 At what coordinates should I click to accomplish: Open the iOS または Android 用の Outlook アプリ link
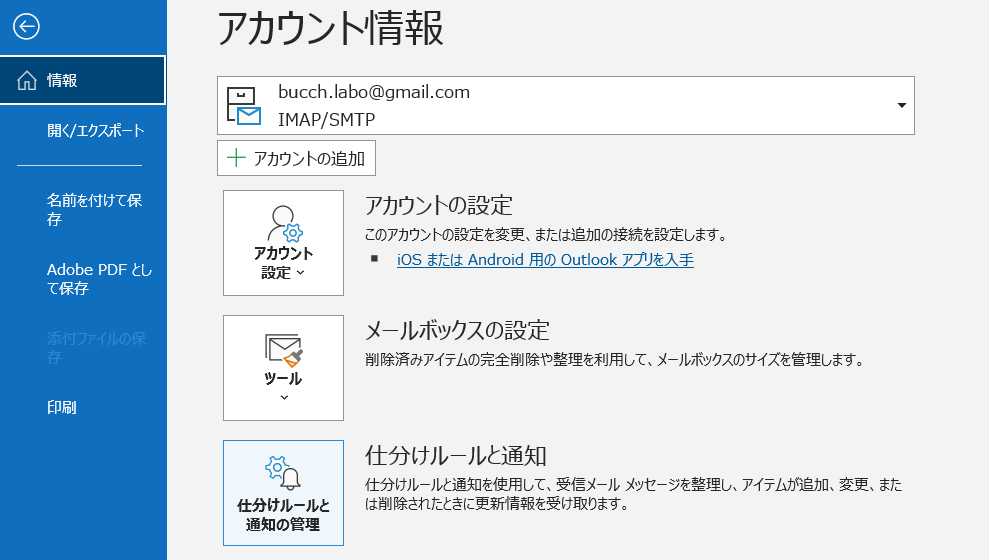point(545,260)
